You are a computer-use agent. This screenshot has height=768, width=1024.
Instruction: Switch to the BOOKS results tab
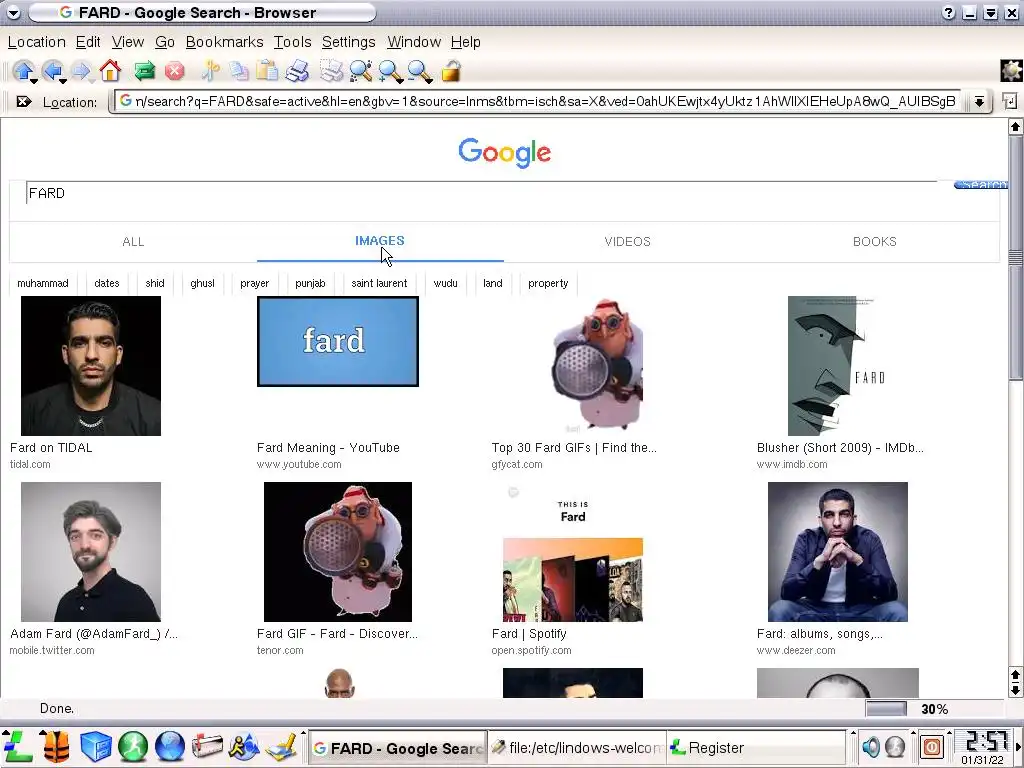click(874, 242)
